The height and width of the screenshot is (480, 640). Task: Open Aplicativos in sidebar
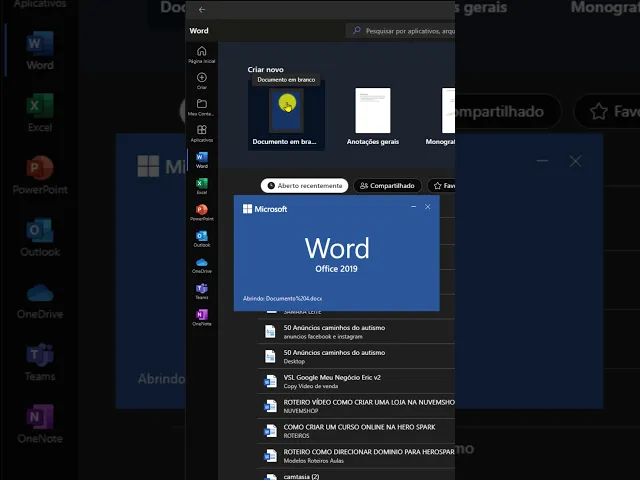pyautogui.click(x=202, y=133)
